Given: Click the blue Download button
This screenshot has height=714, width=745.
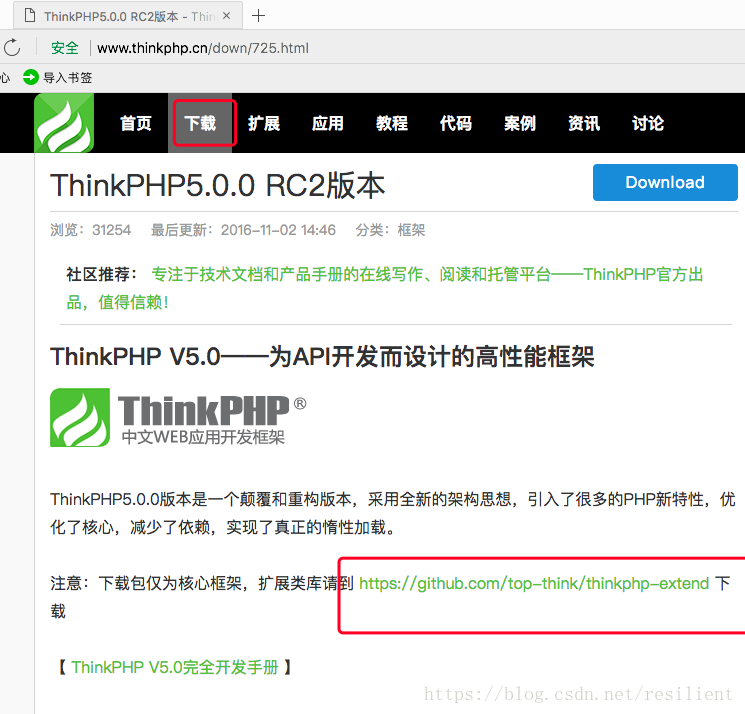Looking at the screenshot, I should pos(665,182).
